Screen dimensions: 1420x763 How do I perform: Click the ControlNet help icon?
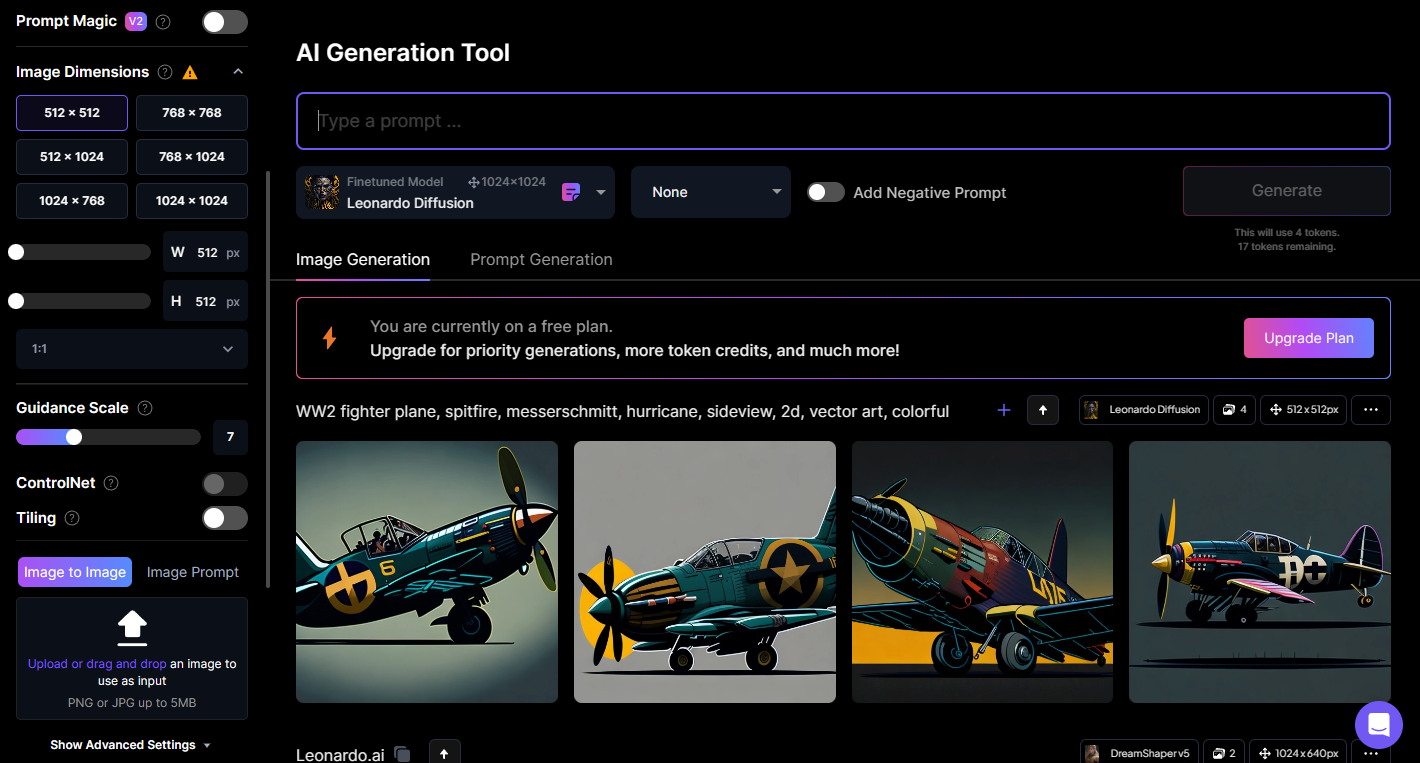coord(111,483)
